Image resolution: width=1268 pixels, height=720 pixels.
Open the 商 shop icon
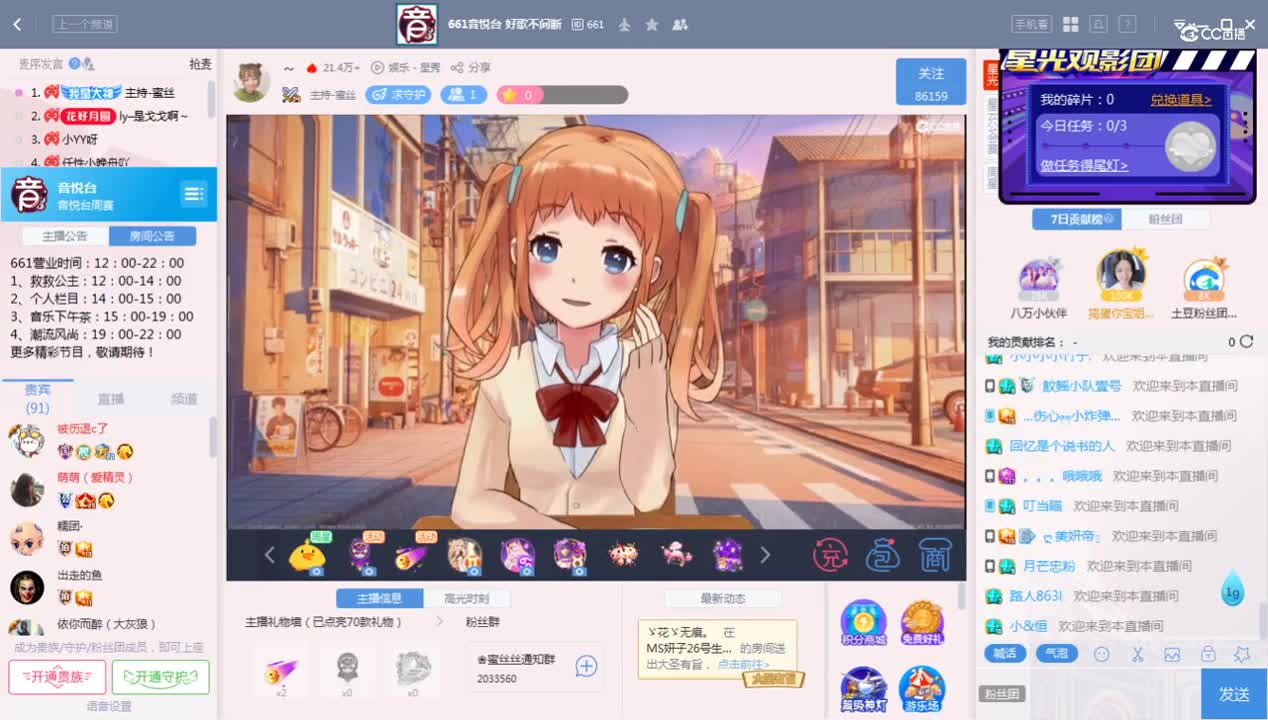coord(934,555)
